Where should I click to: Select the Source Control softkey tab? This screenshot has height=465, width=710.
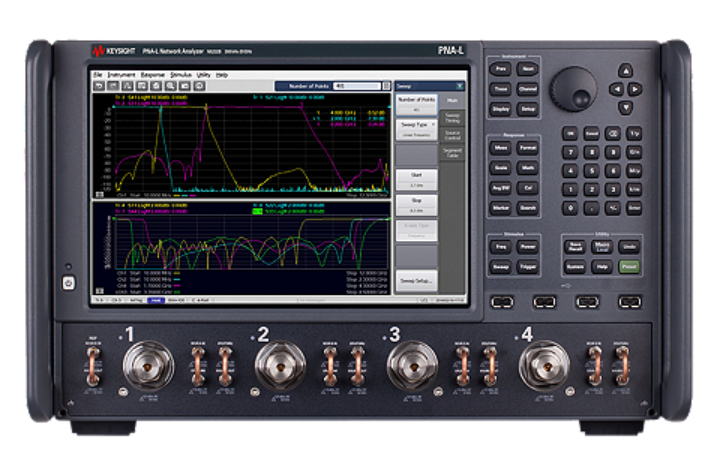click(452, 135)
